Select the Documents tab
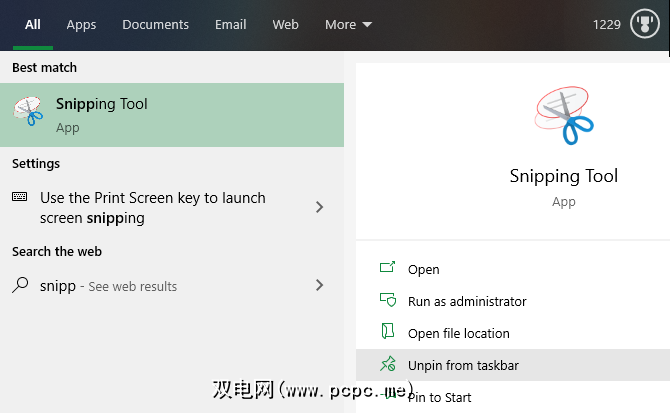 (x=156, y=25)
